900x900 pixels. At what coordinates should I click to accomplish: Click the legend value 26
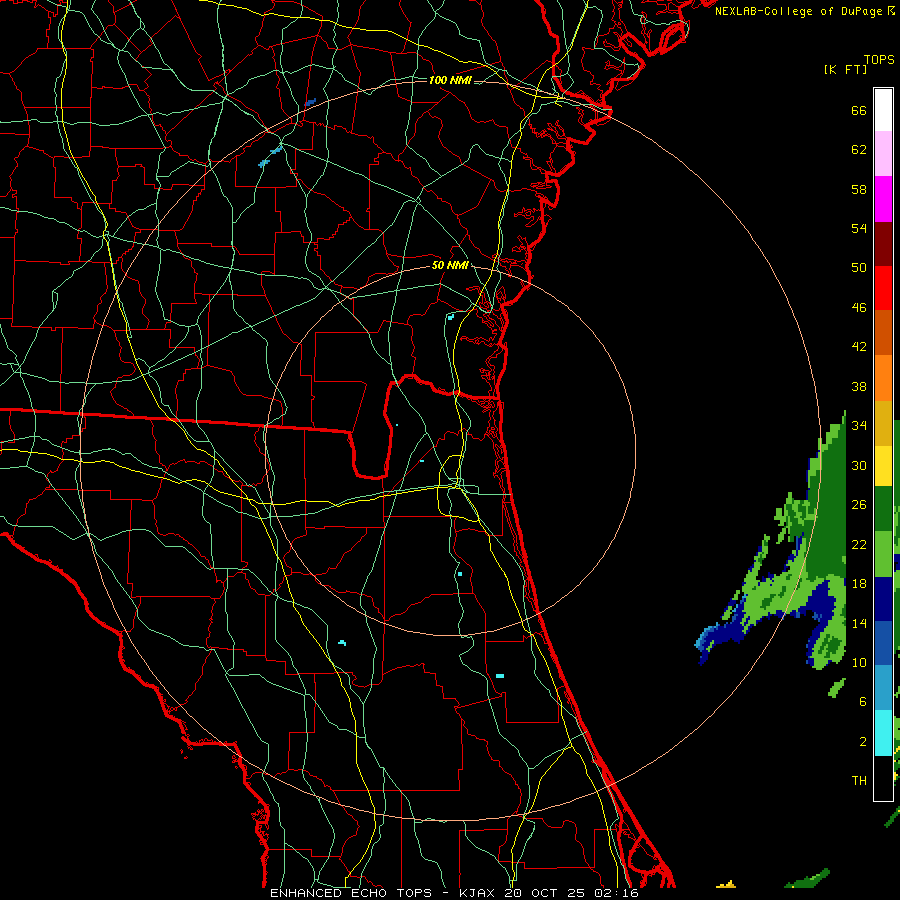point(859,505)
